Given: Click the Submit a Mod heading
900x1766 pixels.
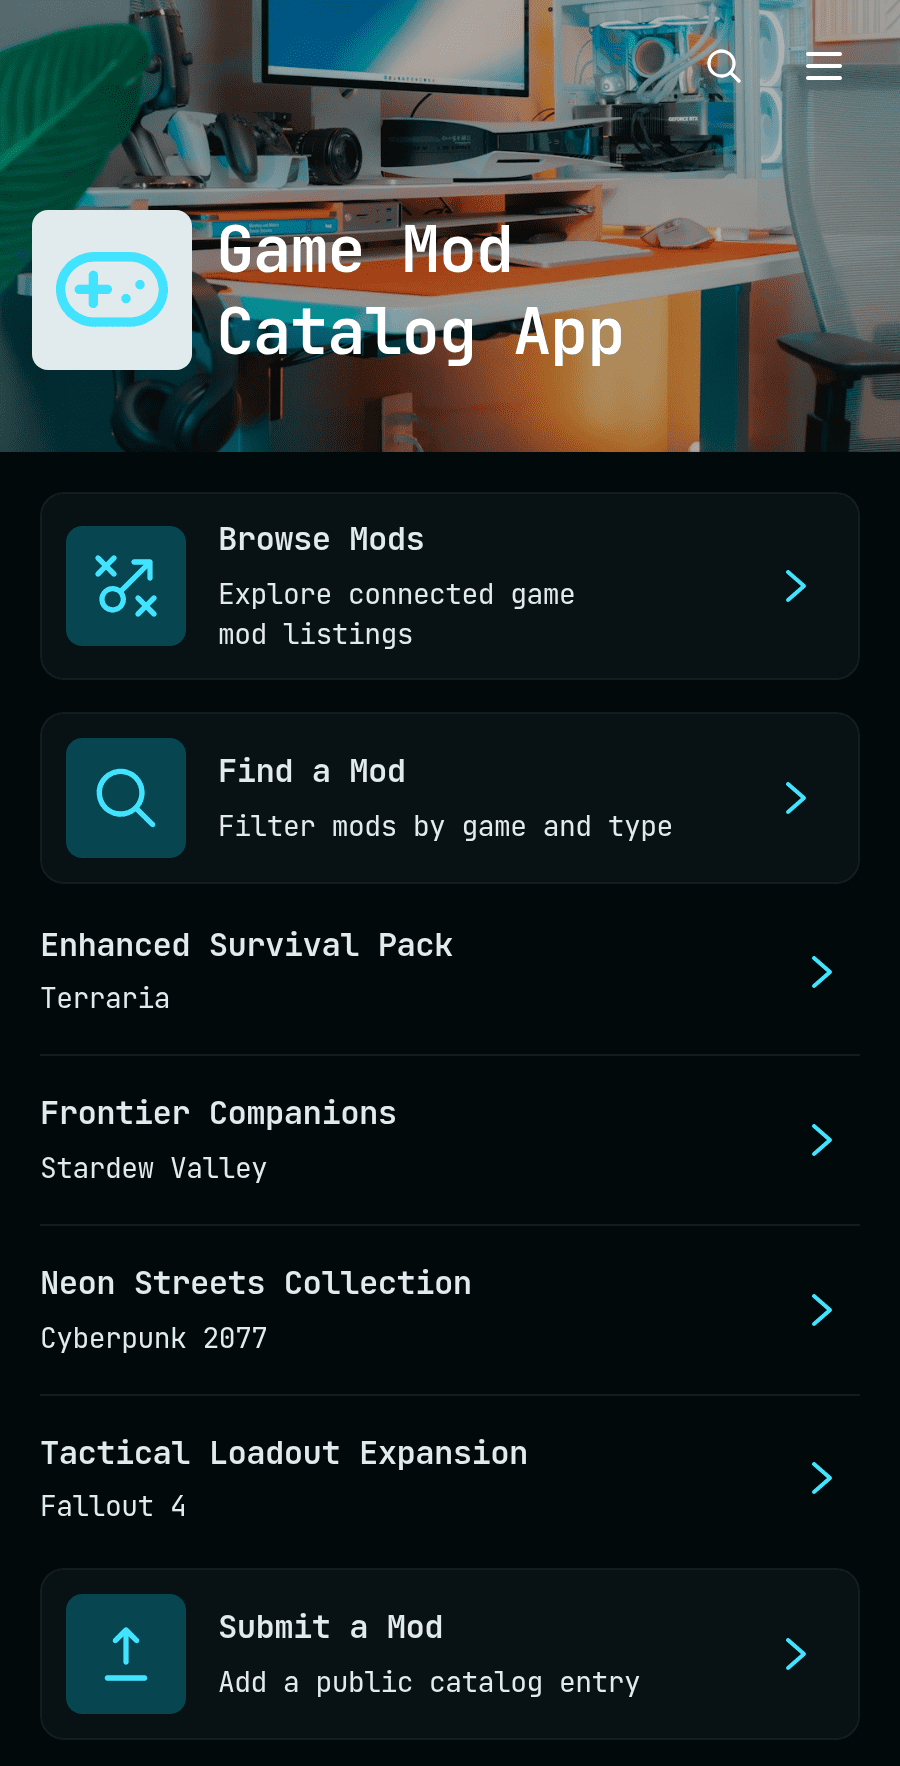Looking at the screenshot, I should coord(331,1627).
